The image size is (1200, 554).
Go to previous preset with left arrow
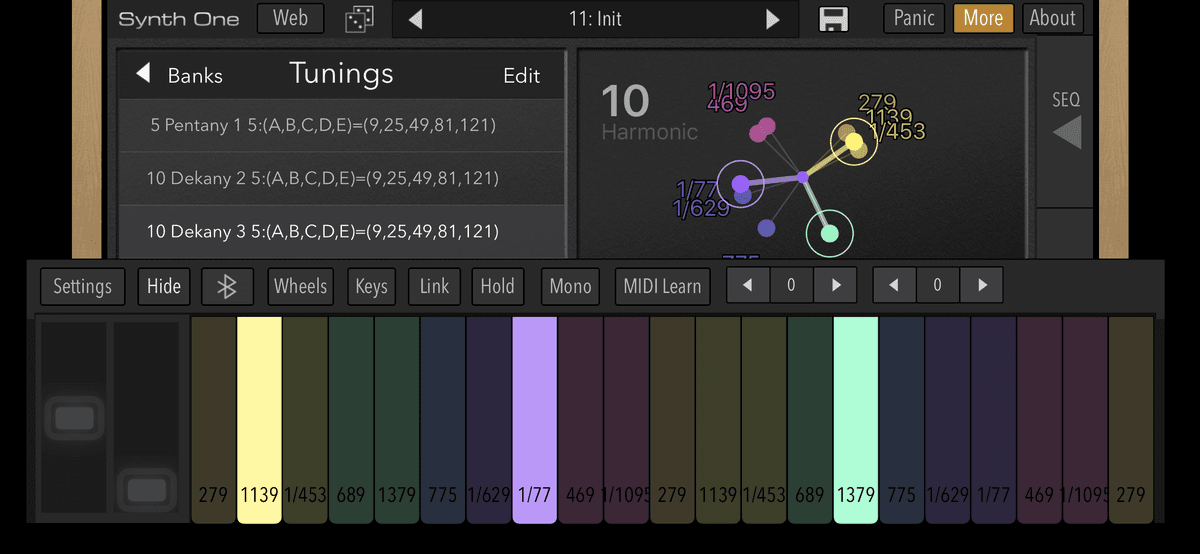(x=416, y=19)
